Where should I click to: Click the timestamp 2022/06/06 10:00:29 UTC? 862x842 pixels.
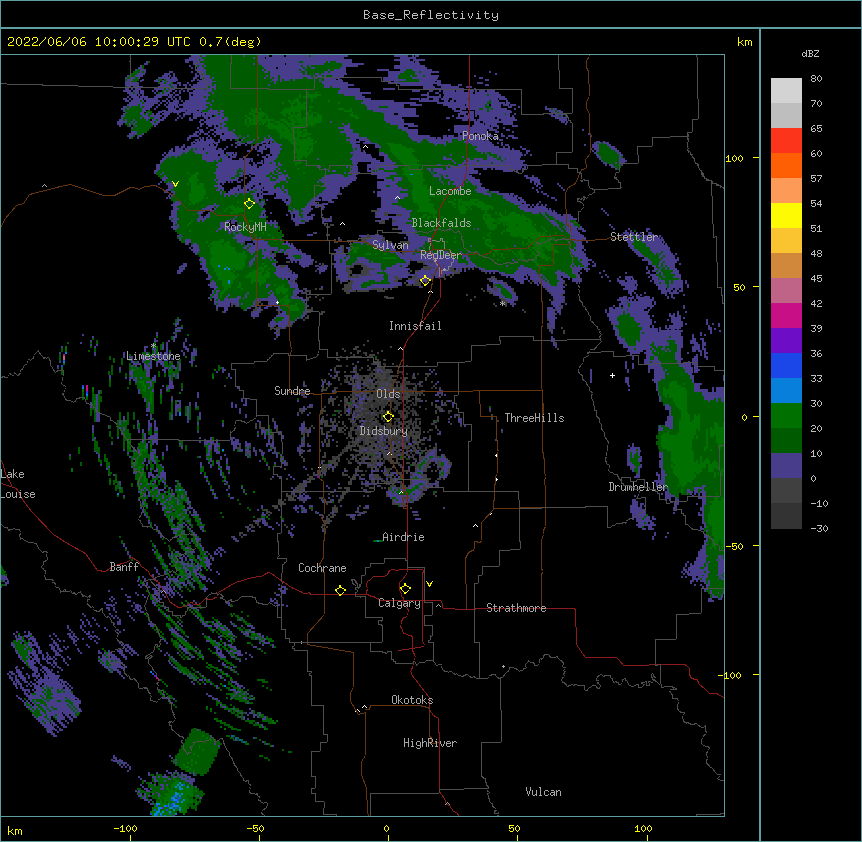pyautogui.click(x=98, y=42)
